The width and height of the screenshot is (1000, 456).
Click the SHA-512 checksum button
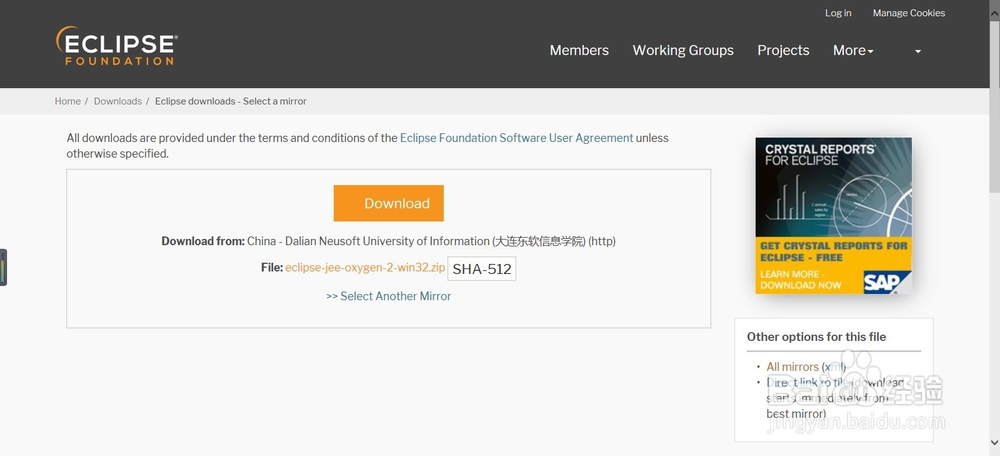[x=482, y=268]
